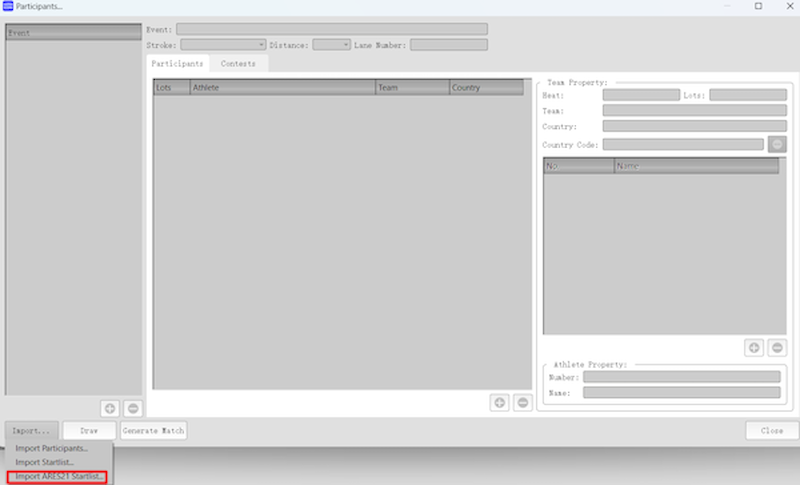Add an athlete to the team member list
This screenshot has width=800, height=485.
coord(755,348)
